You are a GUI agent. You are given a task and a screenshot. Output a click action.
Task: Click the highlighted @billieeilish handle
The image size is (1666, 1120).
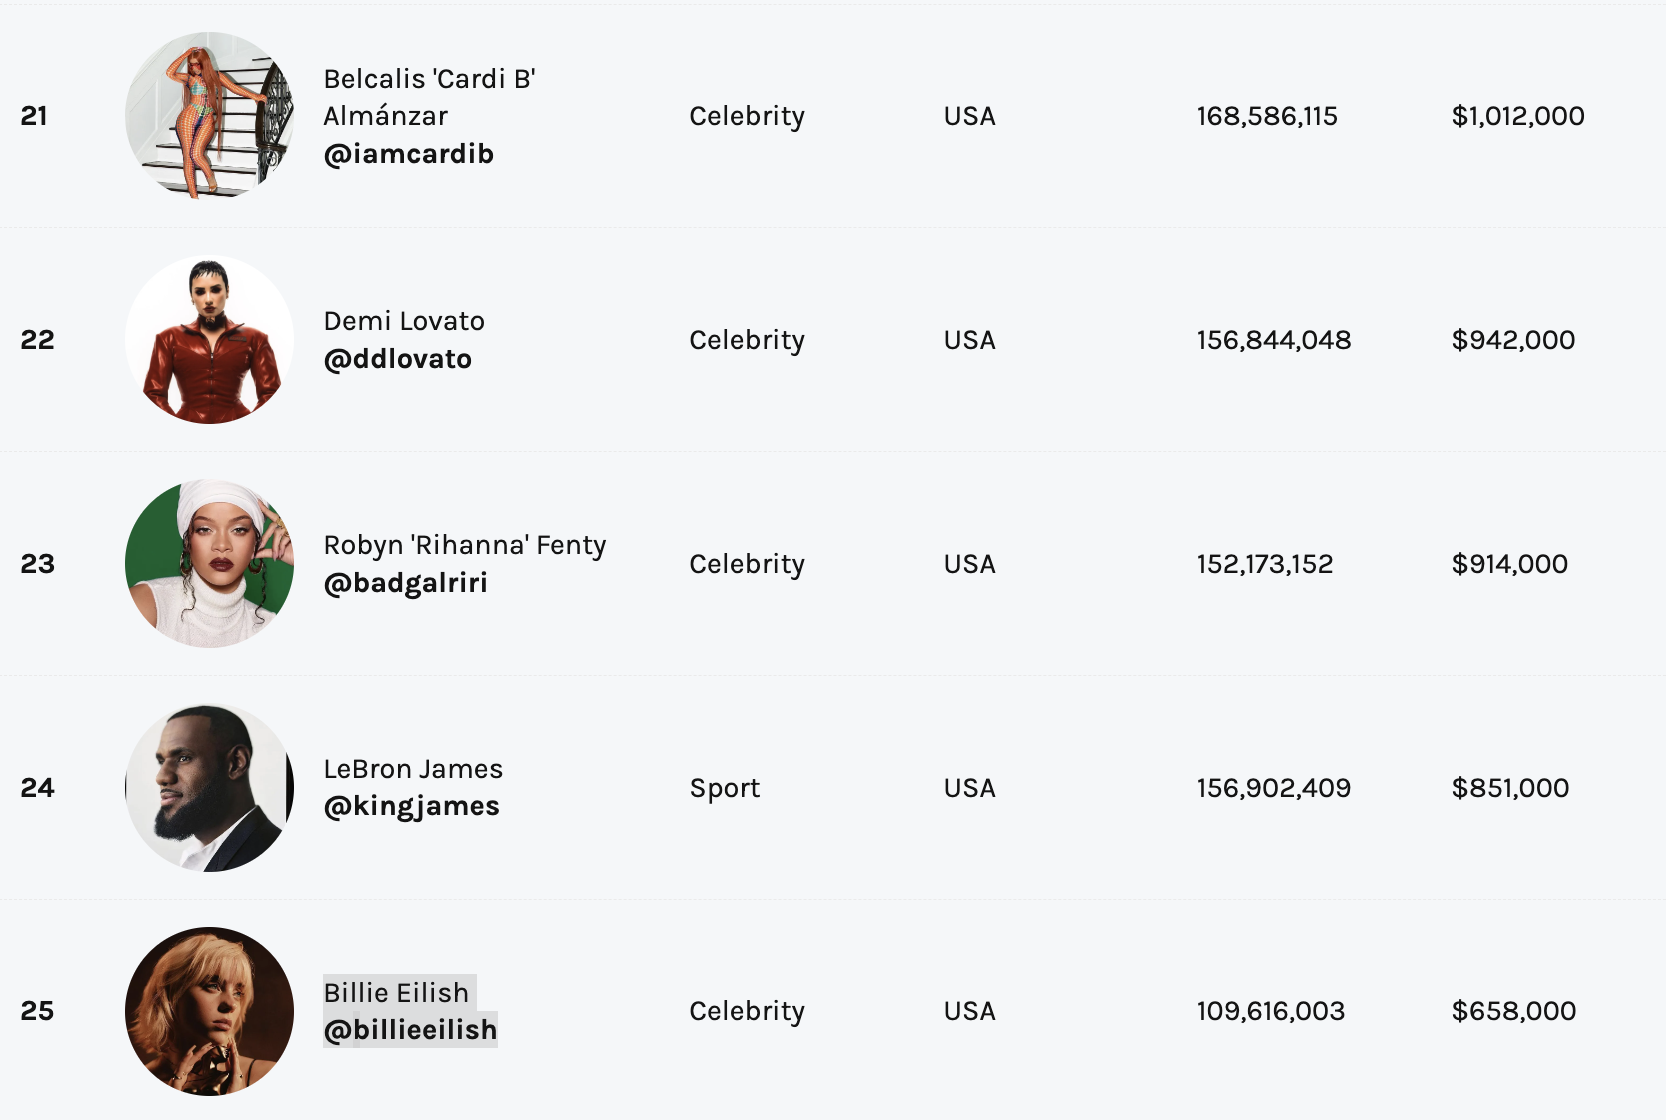pyautogui.click(x=410, y=1030)
